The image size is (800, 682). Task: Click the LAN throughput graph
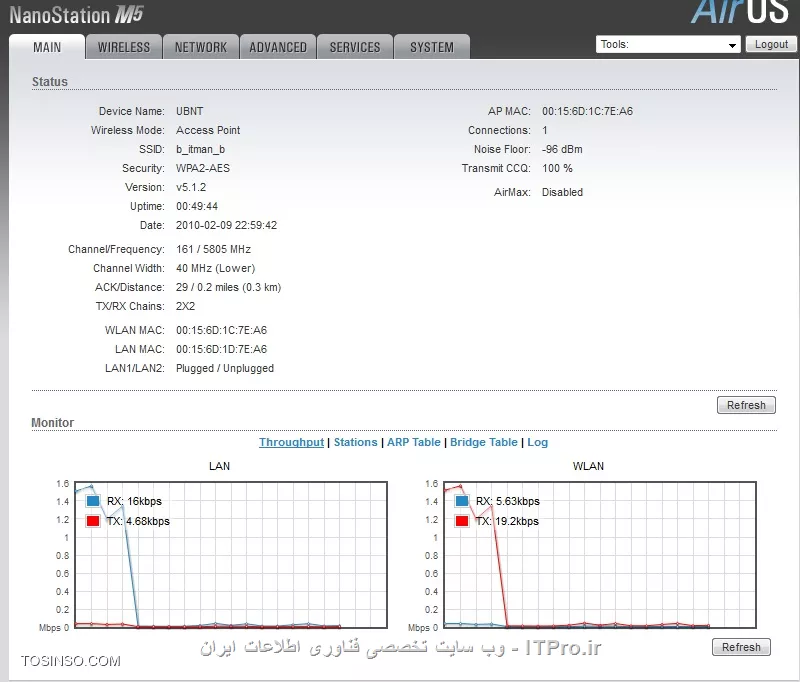click(x=231, y=554)
